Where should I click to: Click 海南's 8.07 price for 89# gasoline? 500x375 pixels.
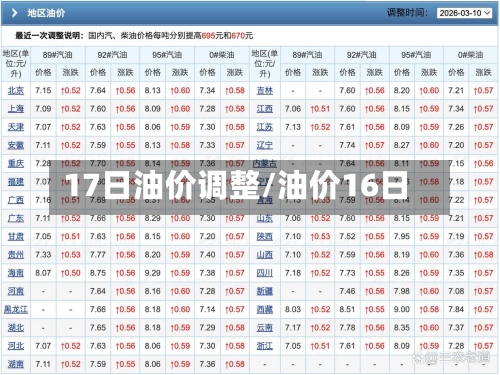tap(43, 273)
